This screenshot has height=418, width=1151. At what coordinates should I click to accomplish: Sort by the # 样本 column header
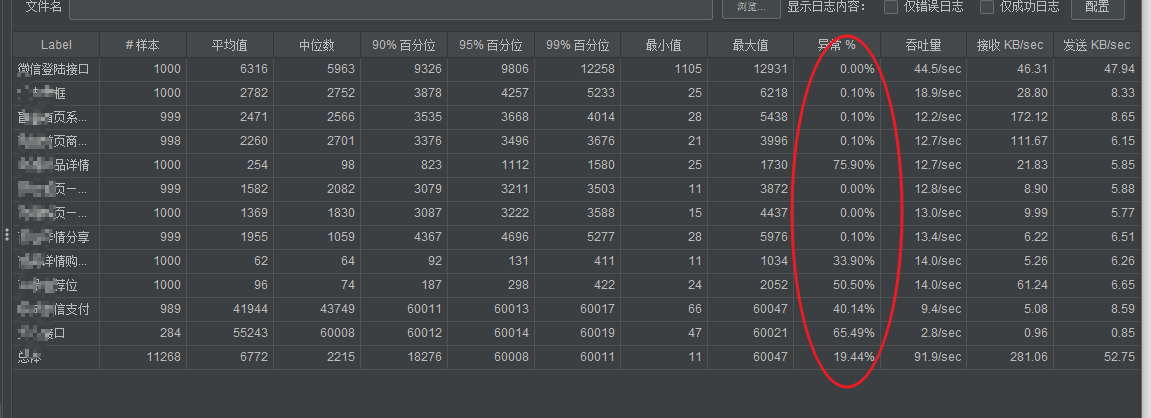click(143, 45)
